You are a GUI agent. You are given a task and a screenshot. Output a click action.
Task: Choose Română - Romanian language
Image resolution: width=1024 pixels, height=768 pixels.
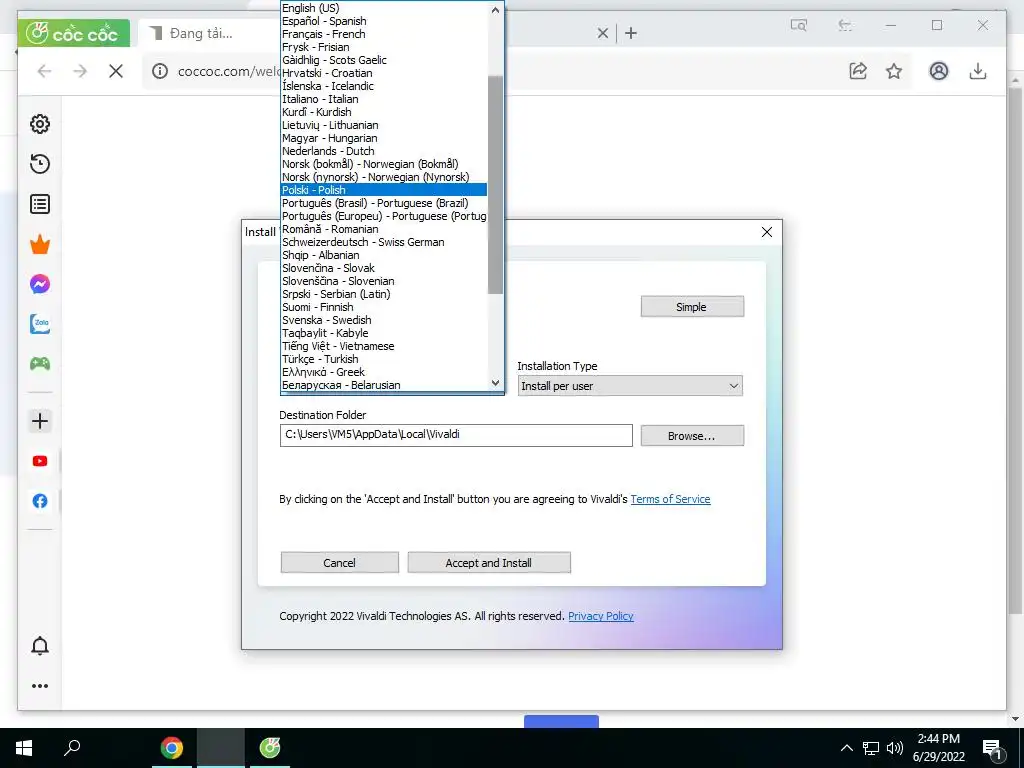(383, 229)
